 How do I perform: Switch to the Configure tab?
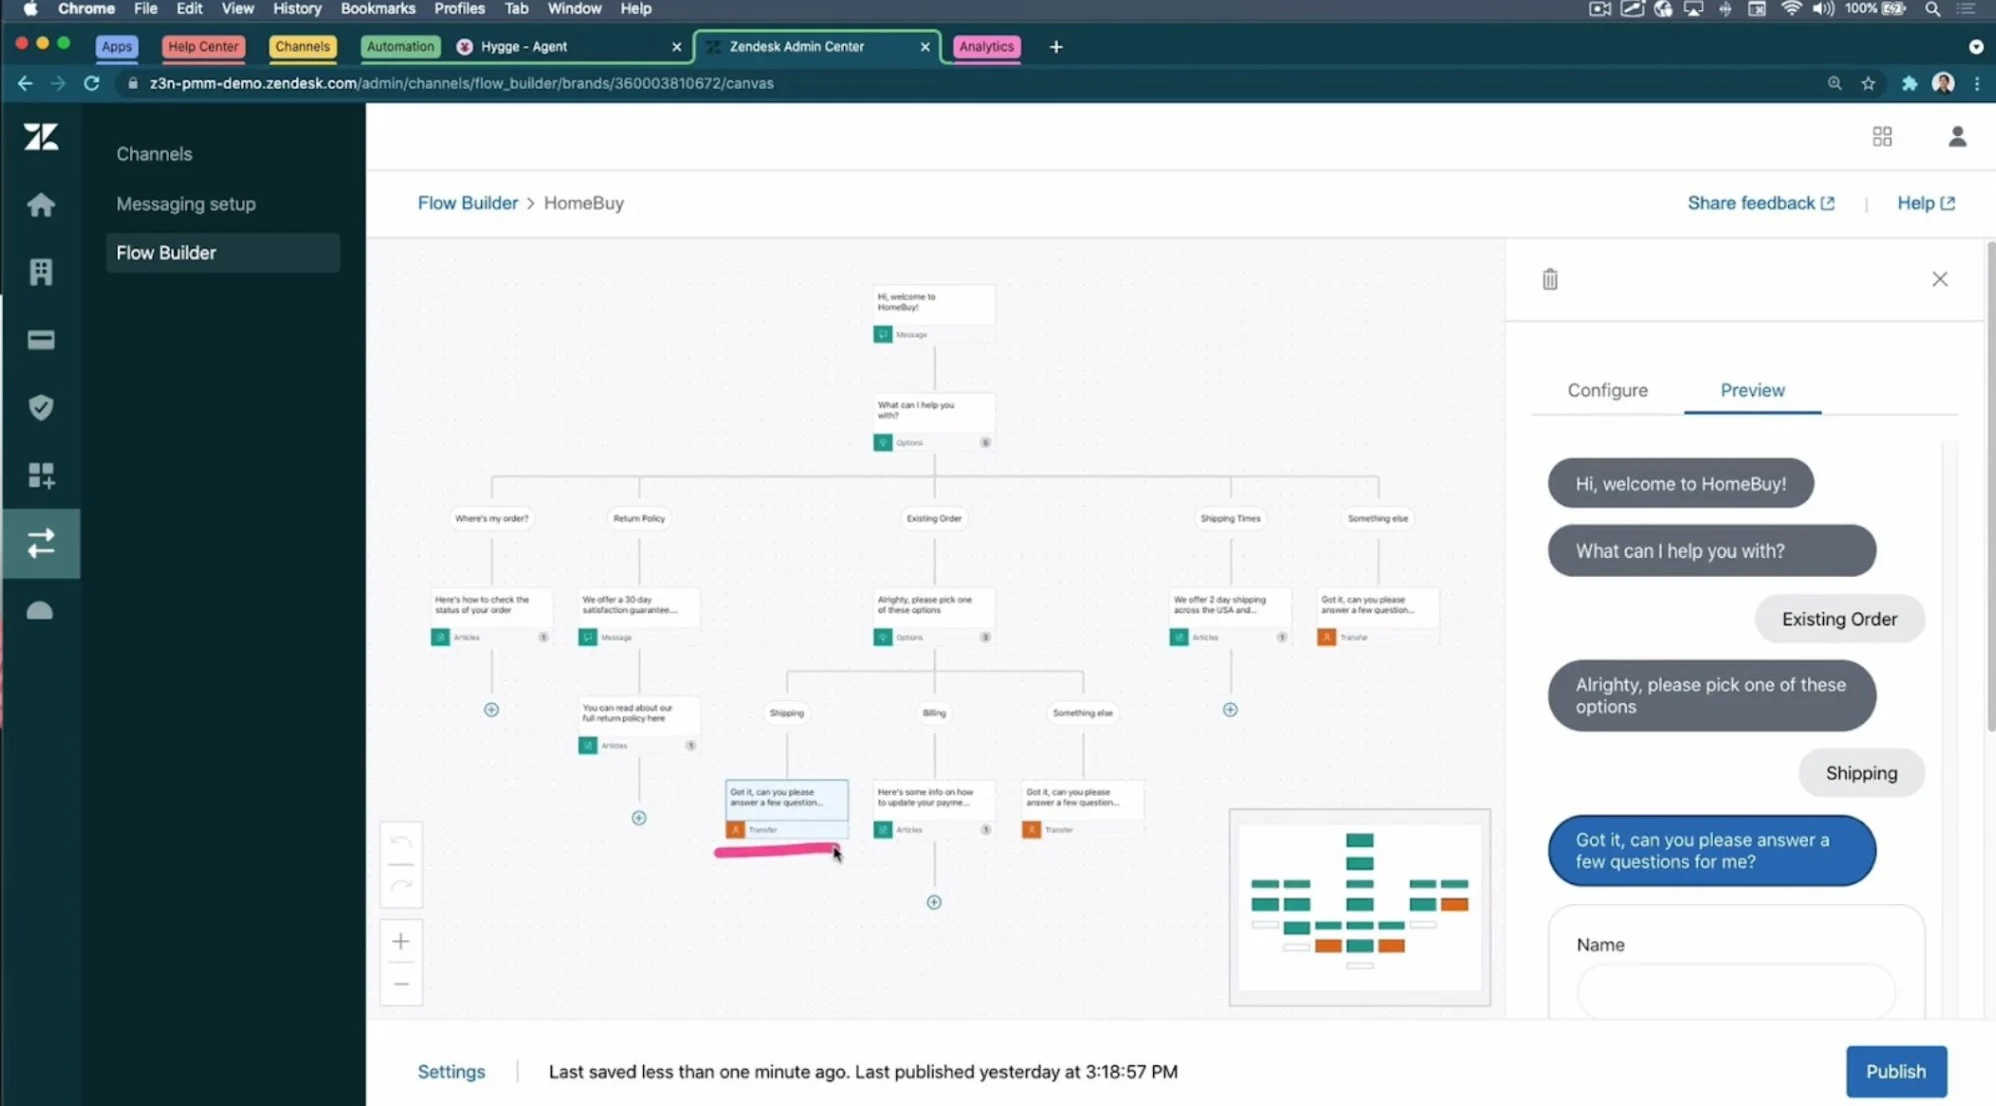[1608, 390]
